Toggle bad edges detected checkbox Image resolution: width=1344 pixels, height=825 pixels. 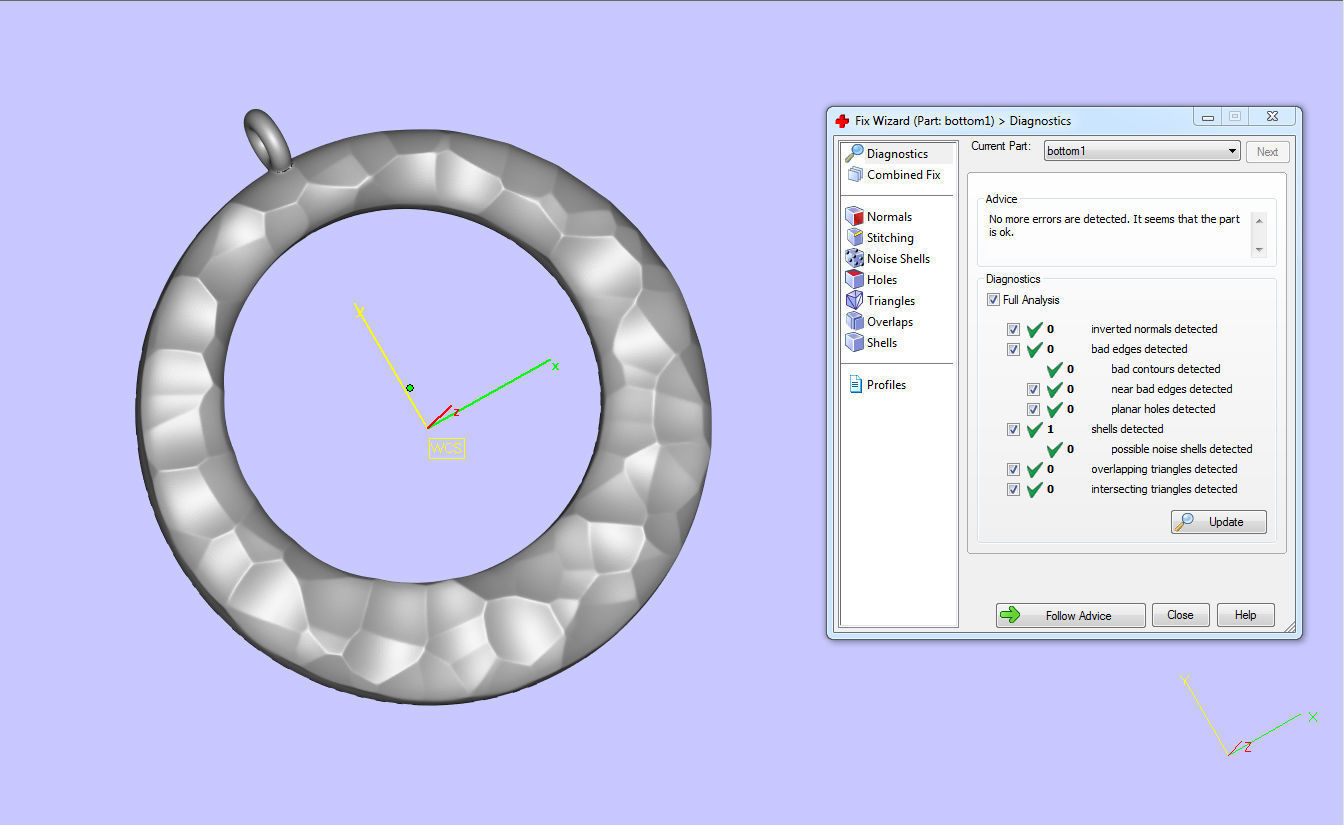(x=1013, y=349)
